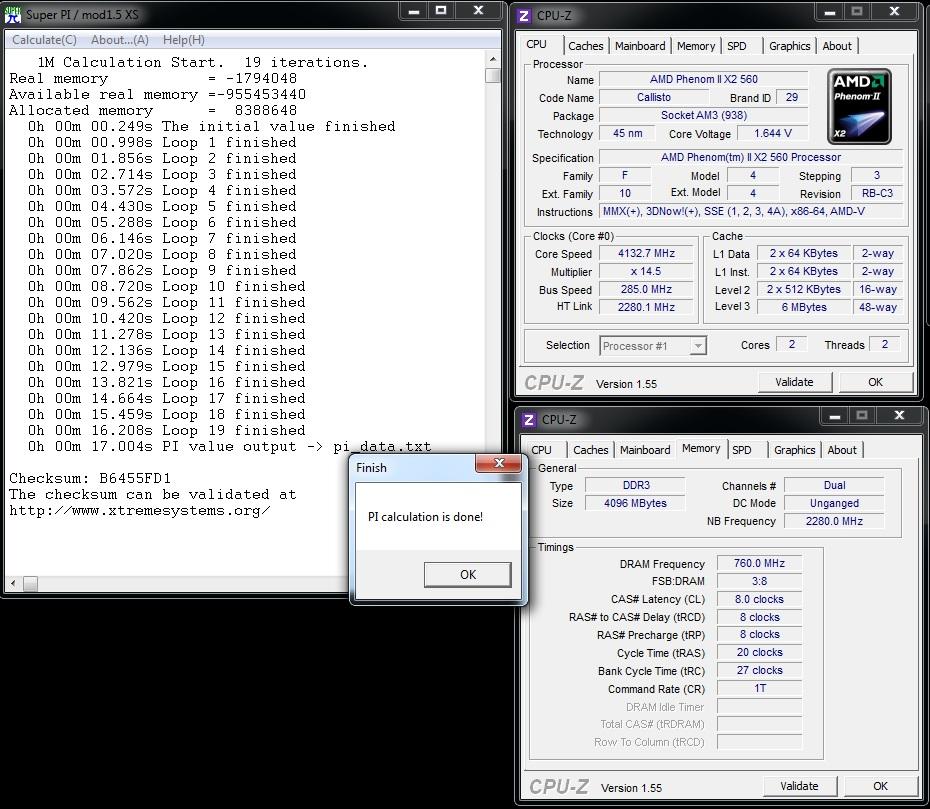The height and width of the screenshot is (809, 930).
Task: Click OK in bottom CPU-Z window
Action: (x=880, y=786)
